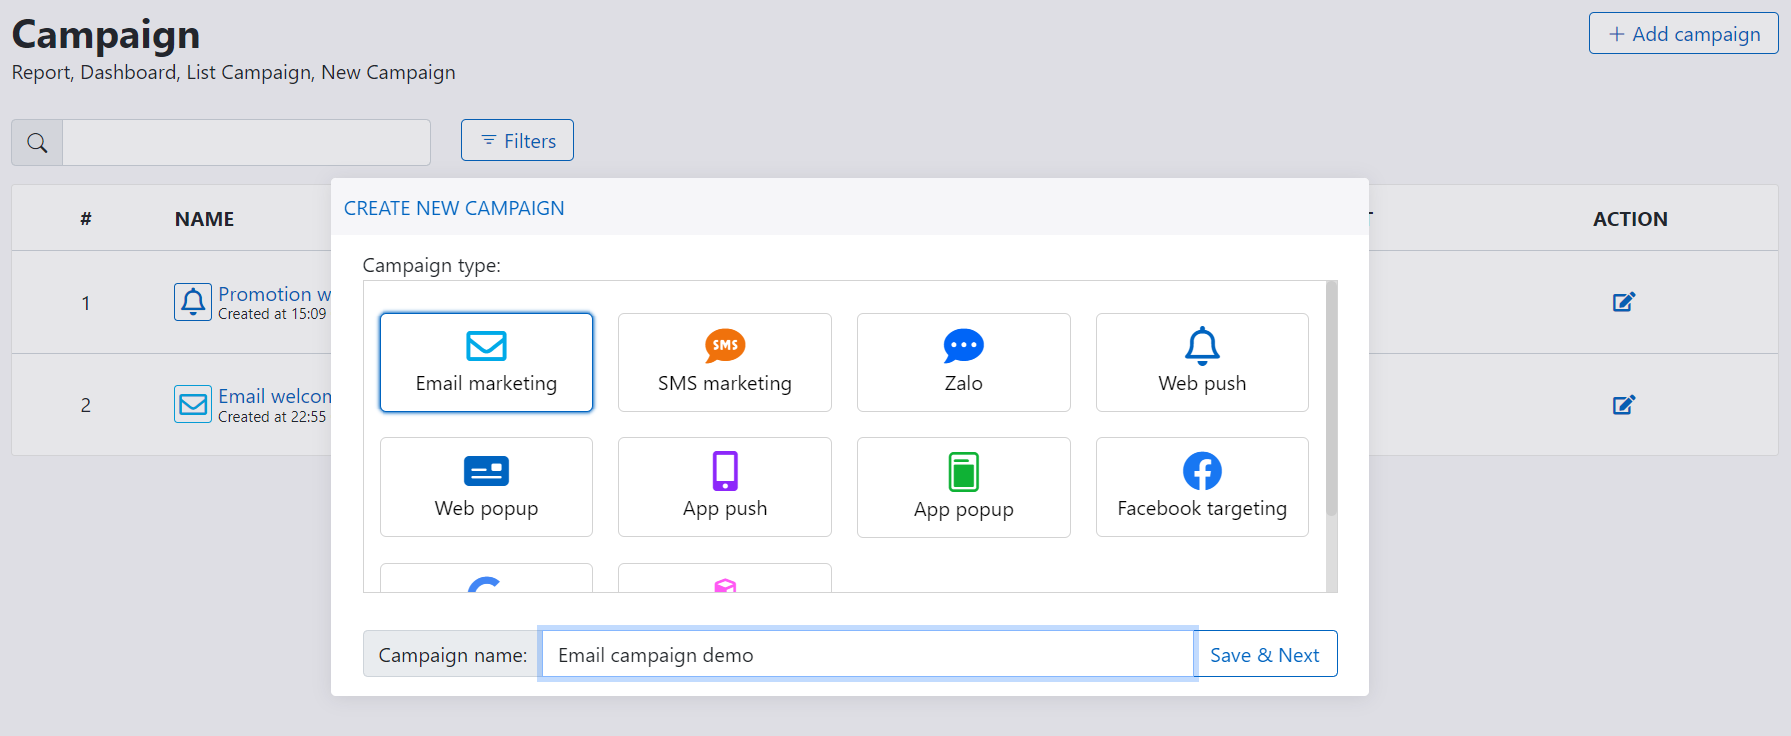Screen dimensions: 1791x736
Task: Pick the Zalo campaign type
Action: click(963, 362)
